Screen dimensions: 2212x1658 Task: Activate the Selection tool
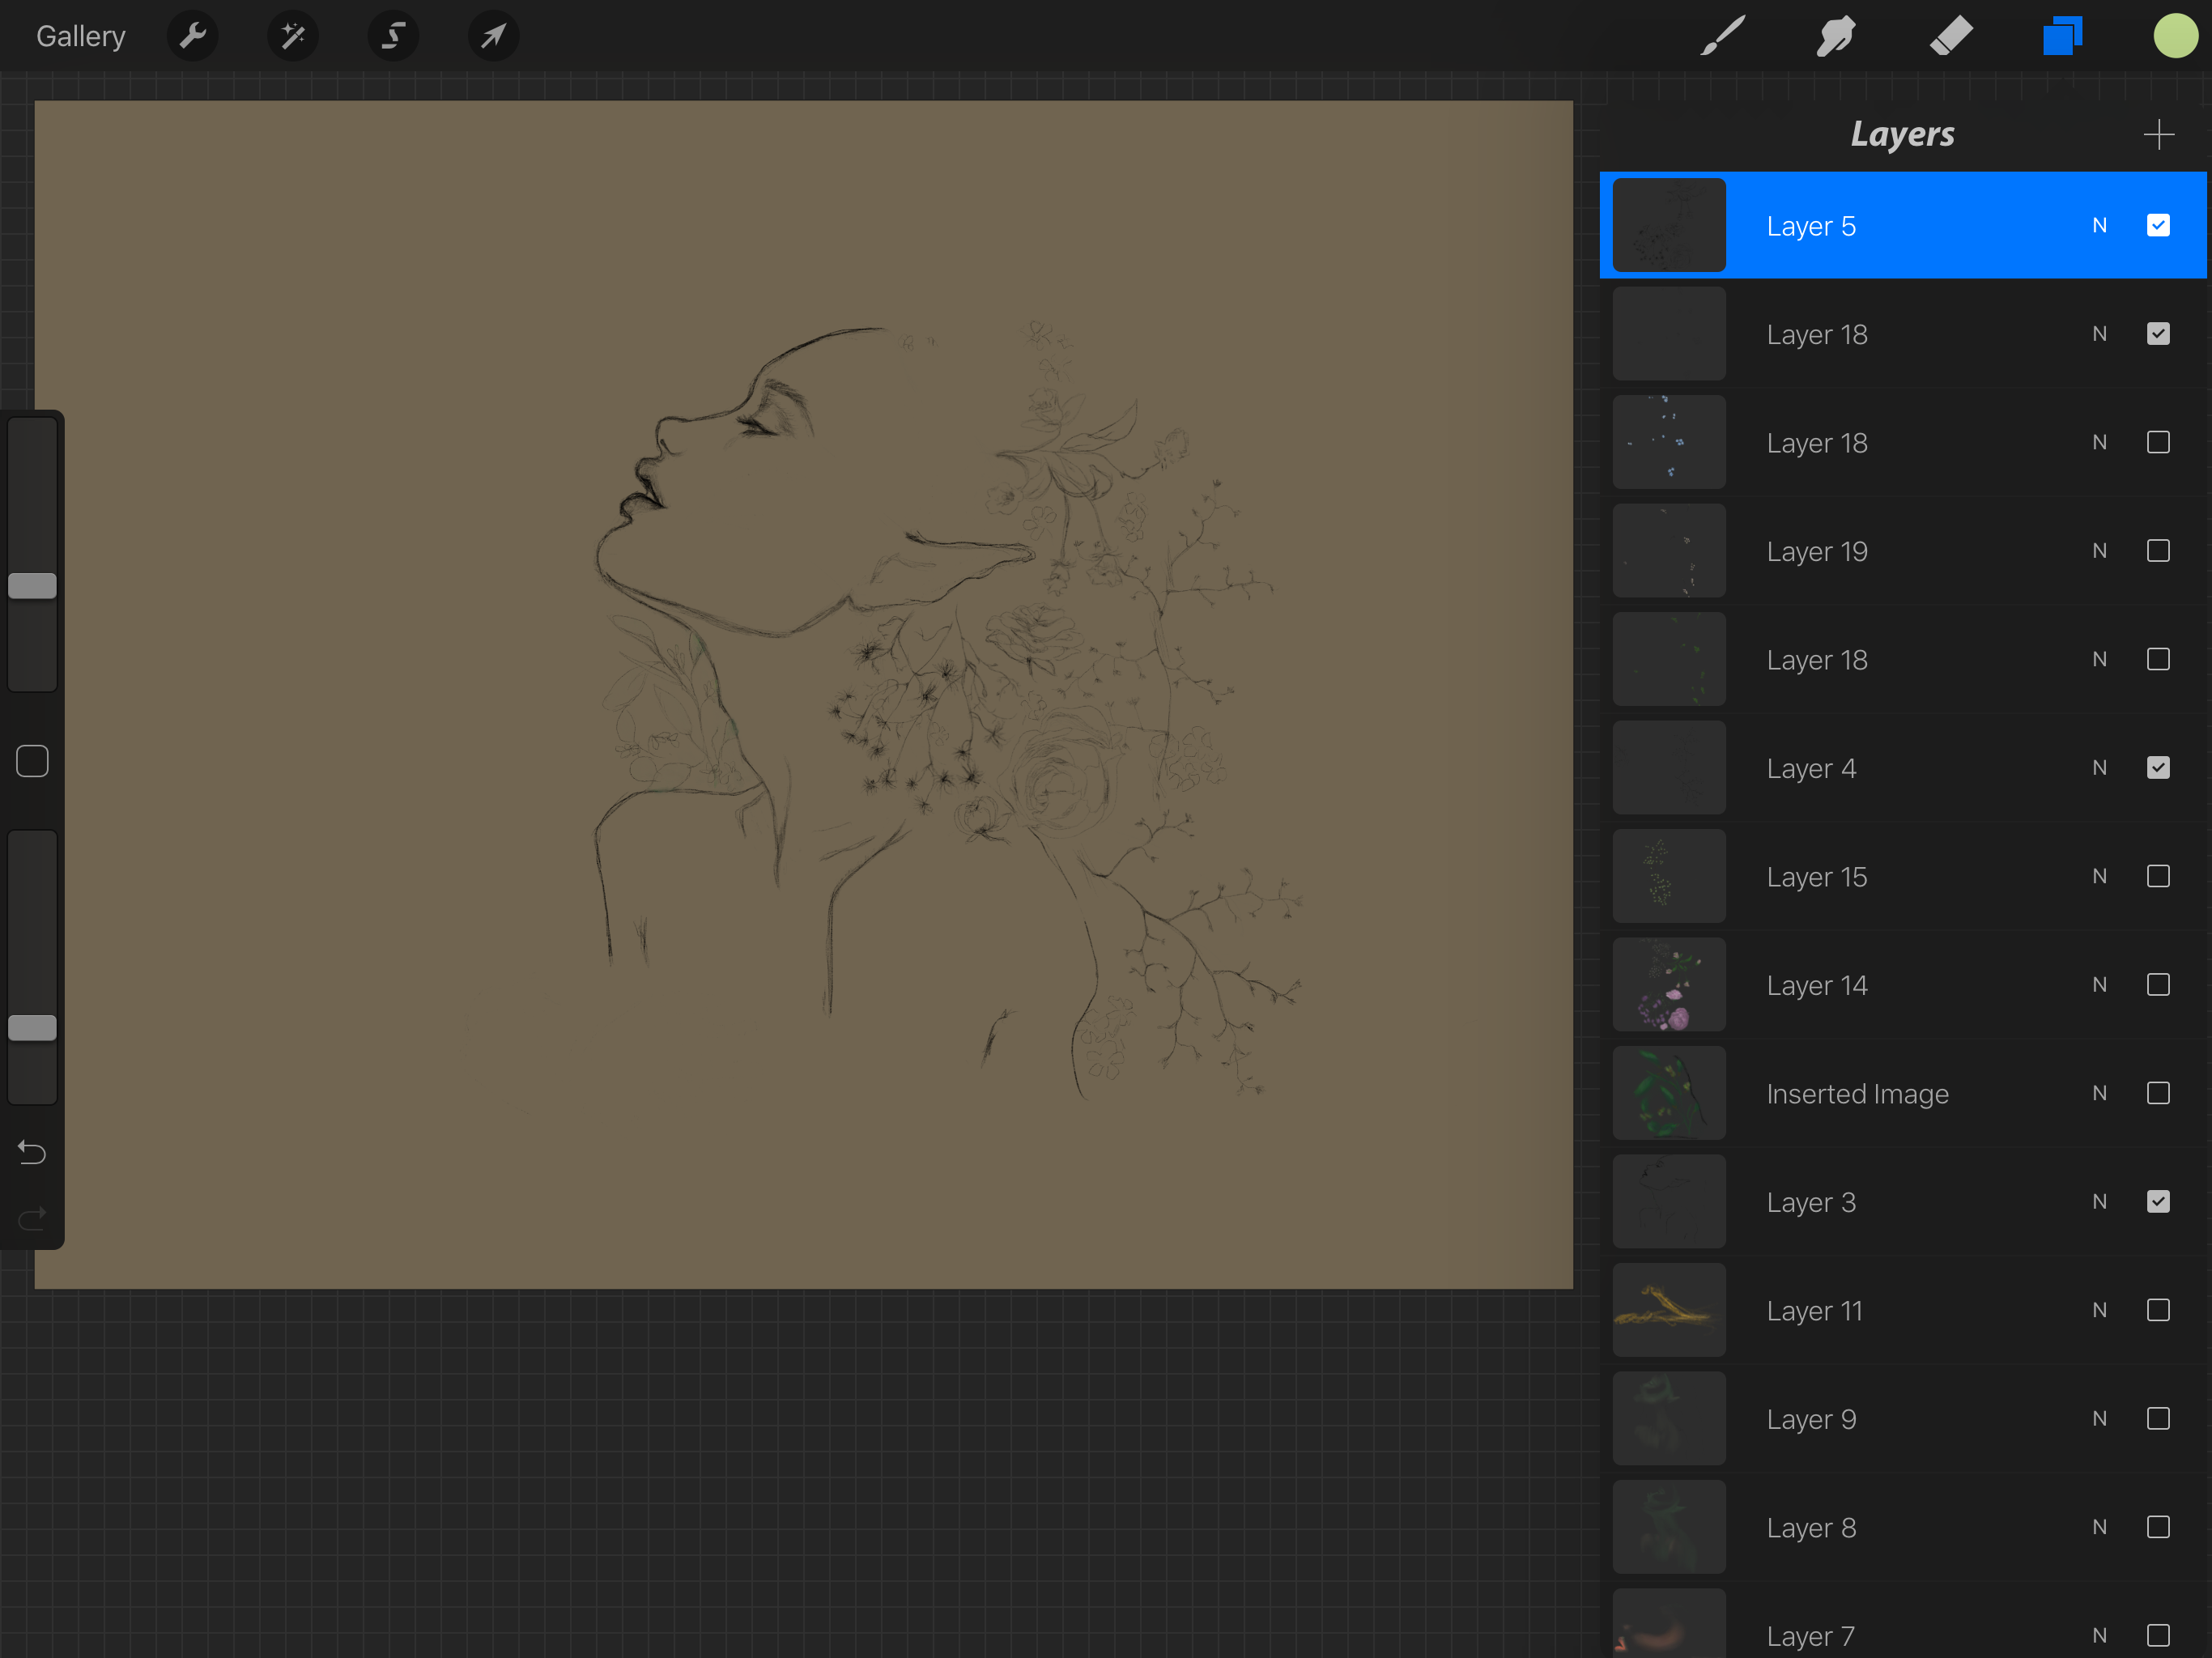[393, 37]
